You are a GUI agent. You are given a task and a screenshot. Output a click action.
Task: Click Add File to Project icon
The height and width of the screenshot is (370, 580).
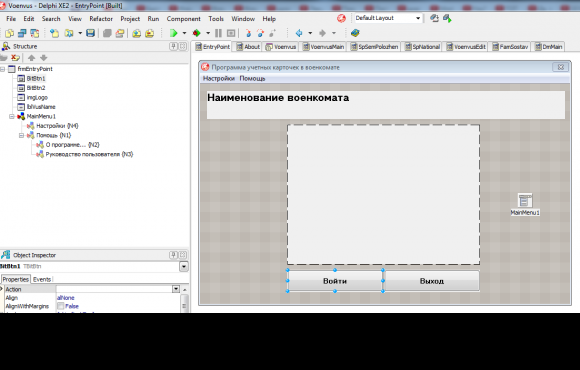point(136,33)
